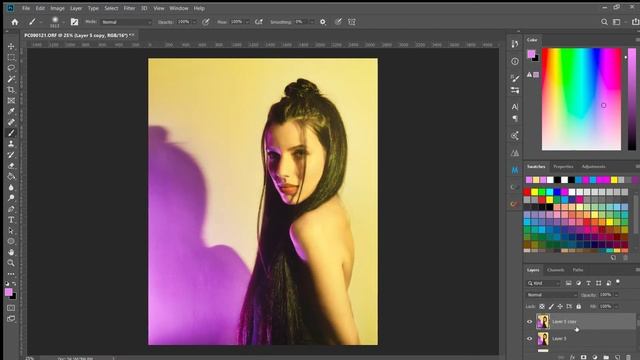The width and height of the screenshot is (640, 360).
Task: Toggle layer filtering on/off switch
Action: [x=618, y=282]
